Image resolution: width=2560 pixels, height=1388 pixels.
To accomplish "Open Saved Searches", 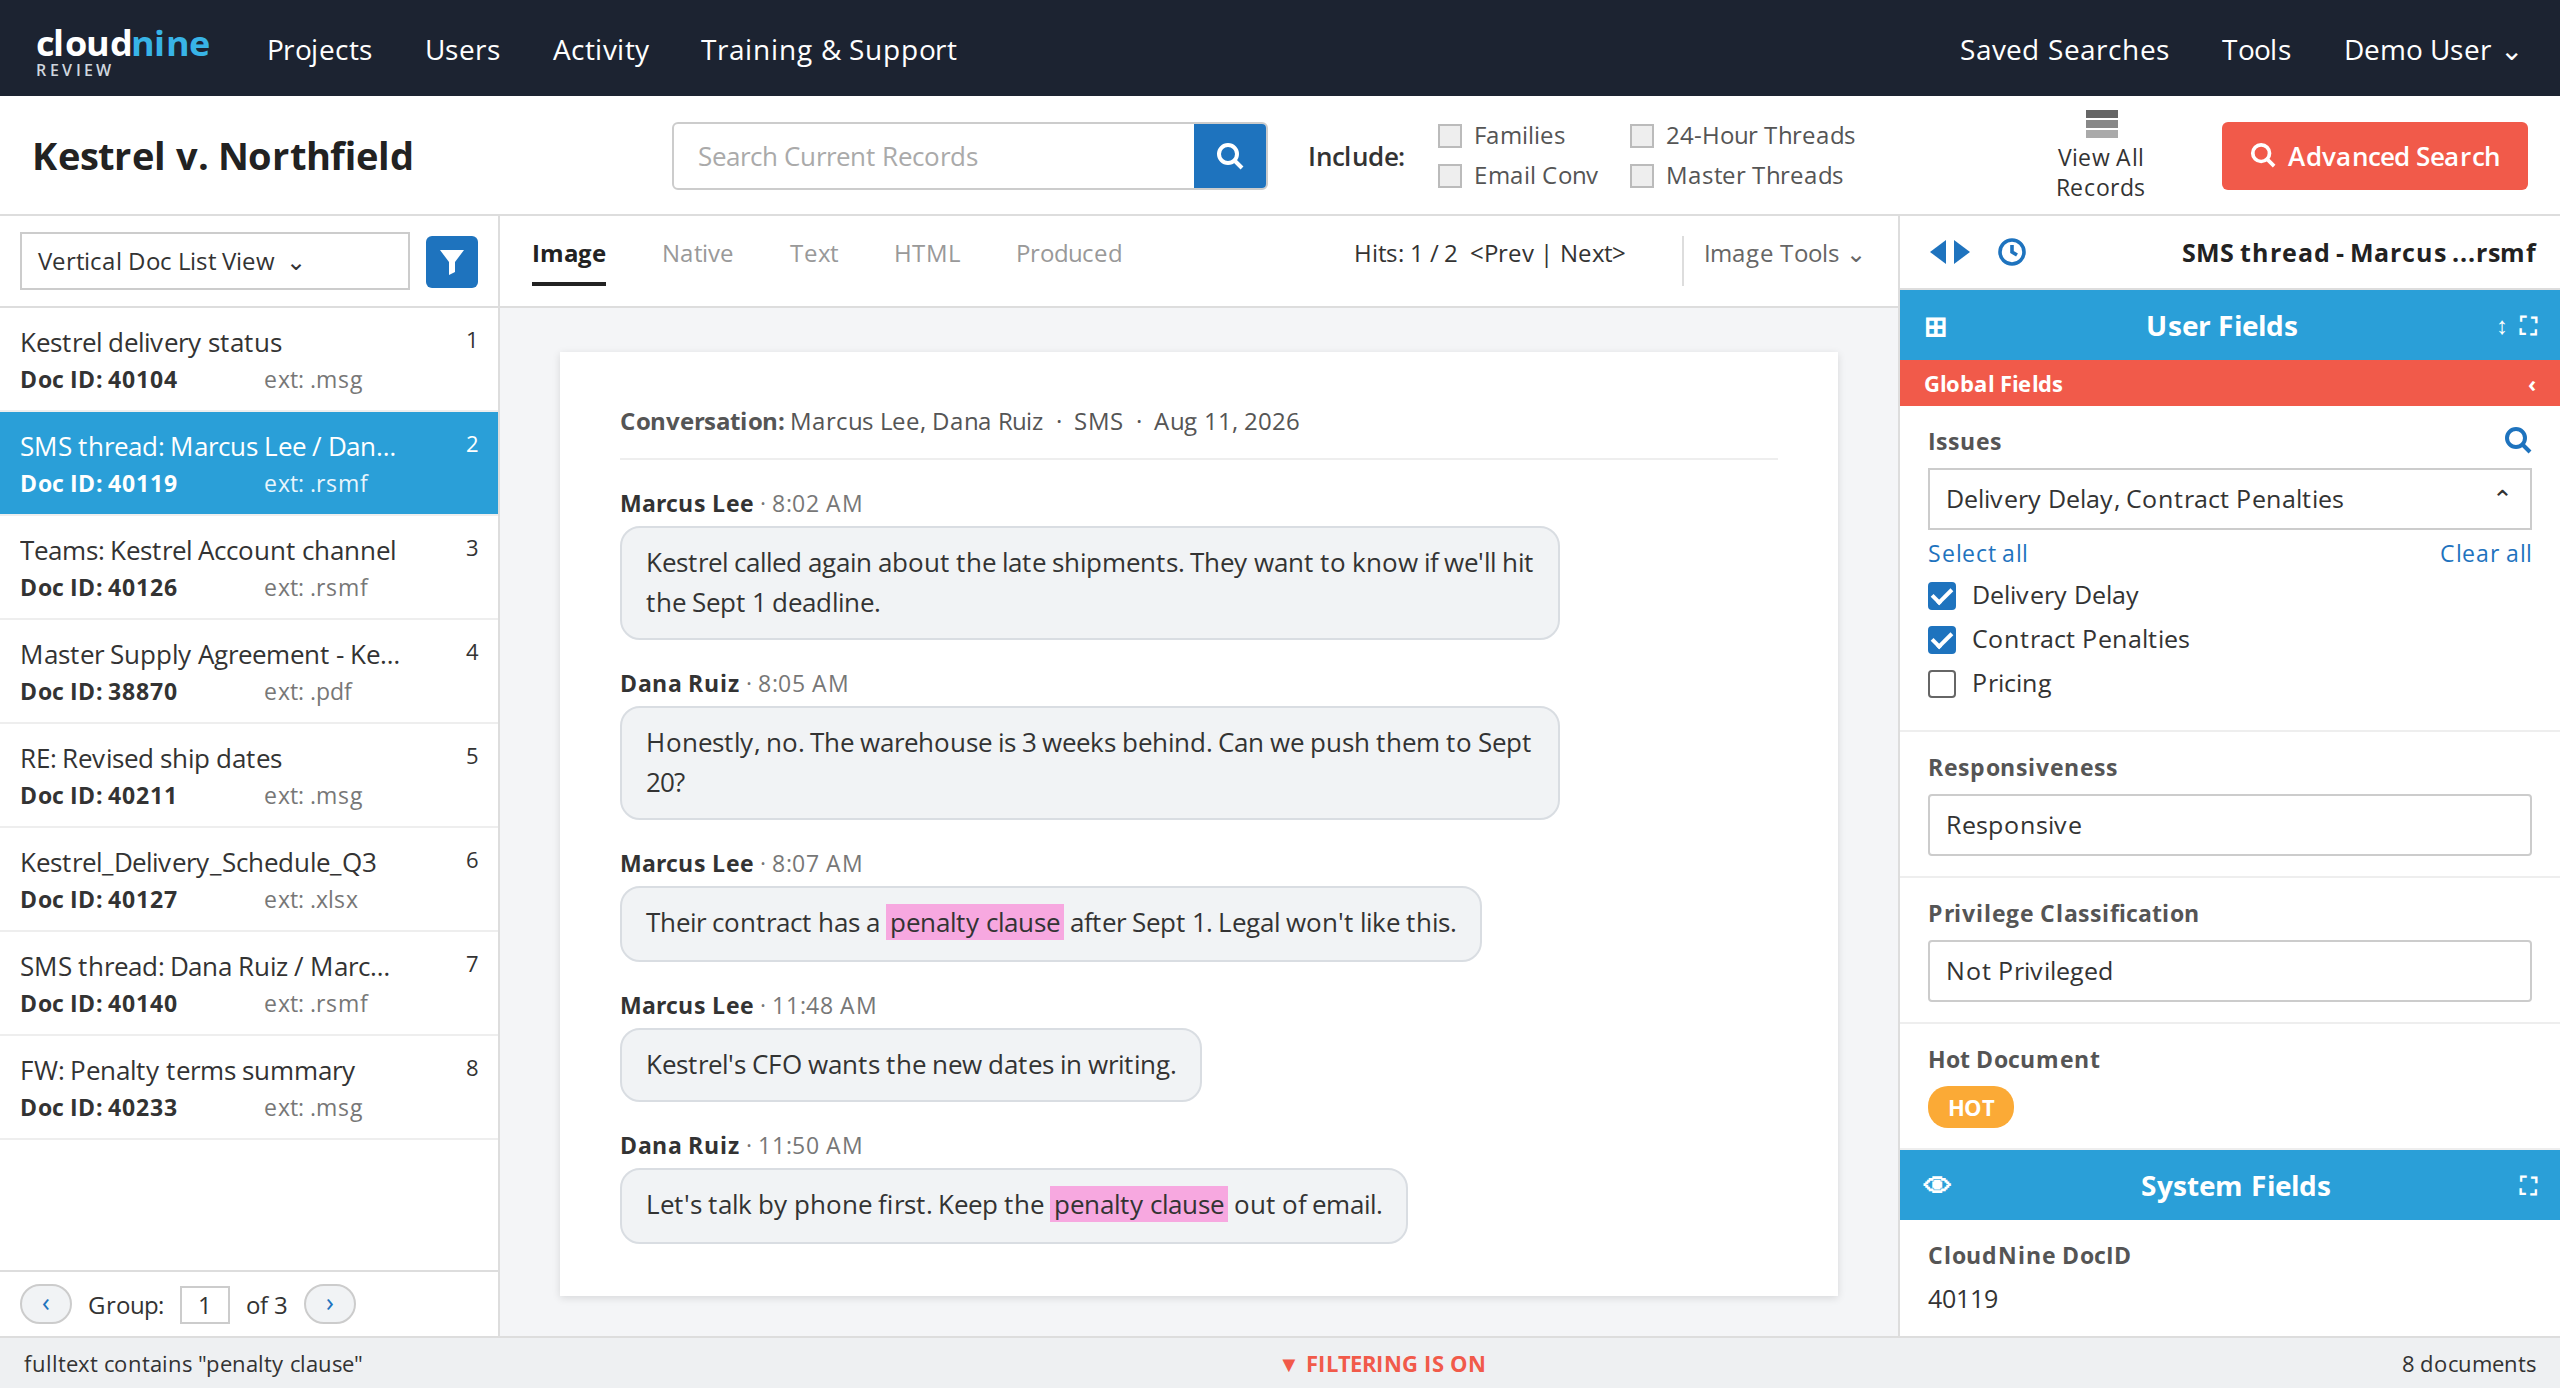I will click(2064, 50).
